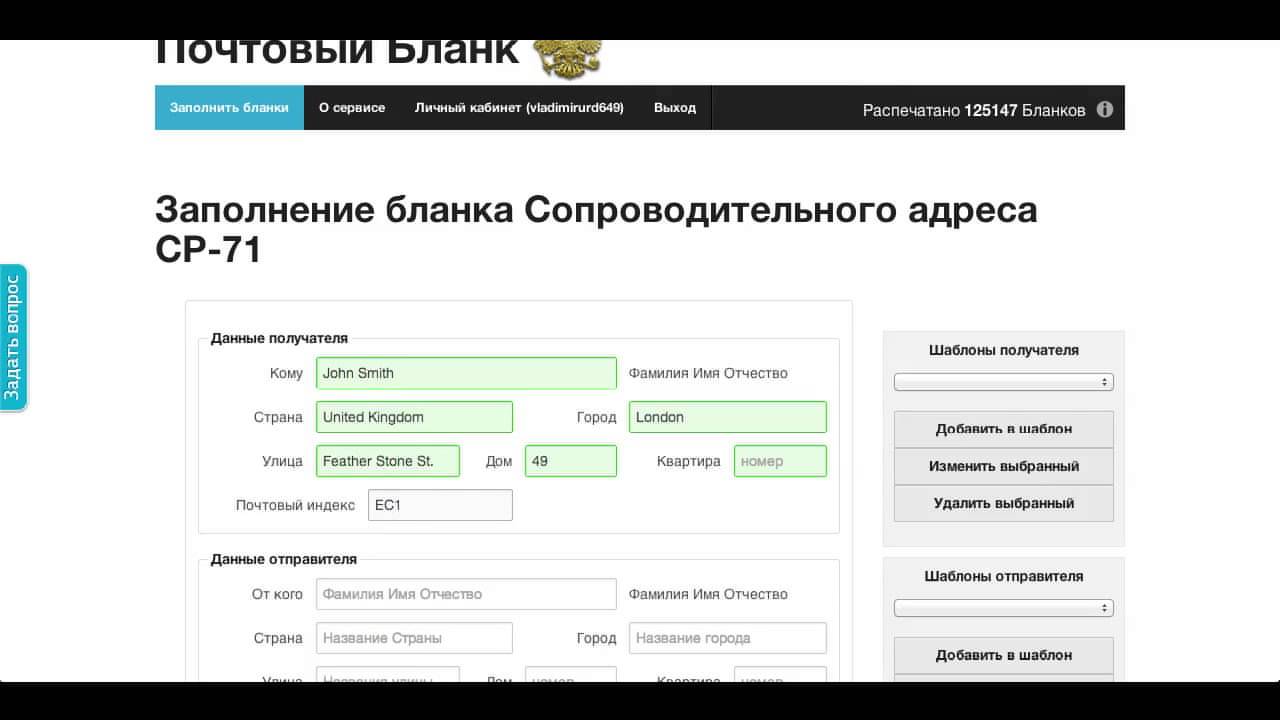The image size is (1280, 720).
Task: Click the heading Заполнение бланка Сопроводительного адреса
Action: point(596,229)
